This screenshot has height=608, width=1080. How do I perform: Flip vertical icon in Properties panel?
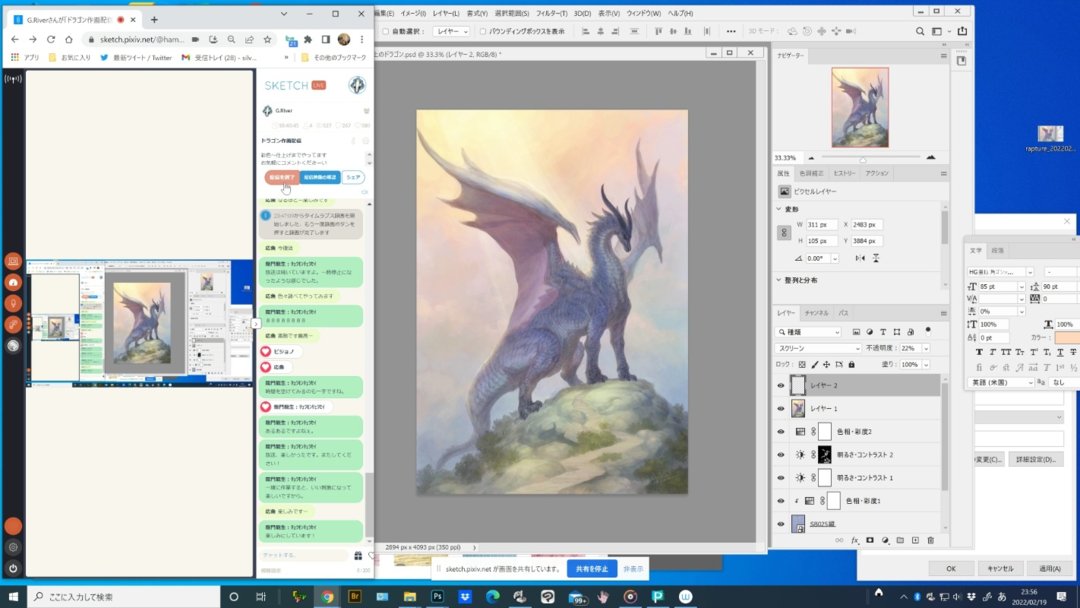tap(875, 258)
